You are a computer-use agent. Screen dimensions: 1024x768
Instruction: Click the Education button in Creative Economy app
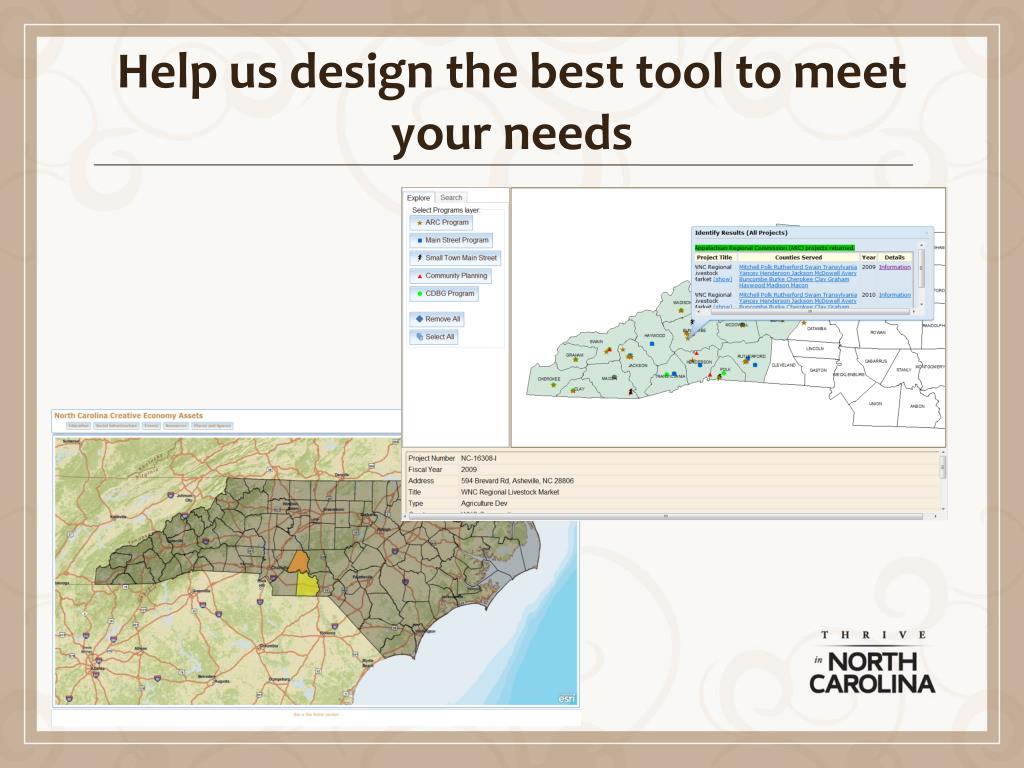[x=78, y=426]
